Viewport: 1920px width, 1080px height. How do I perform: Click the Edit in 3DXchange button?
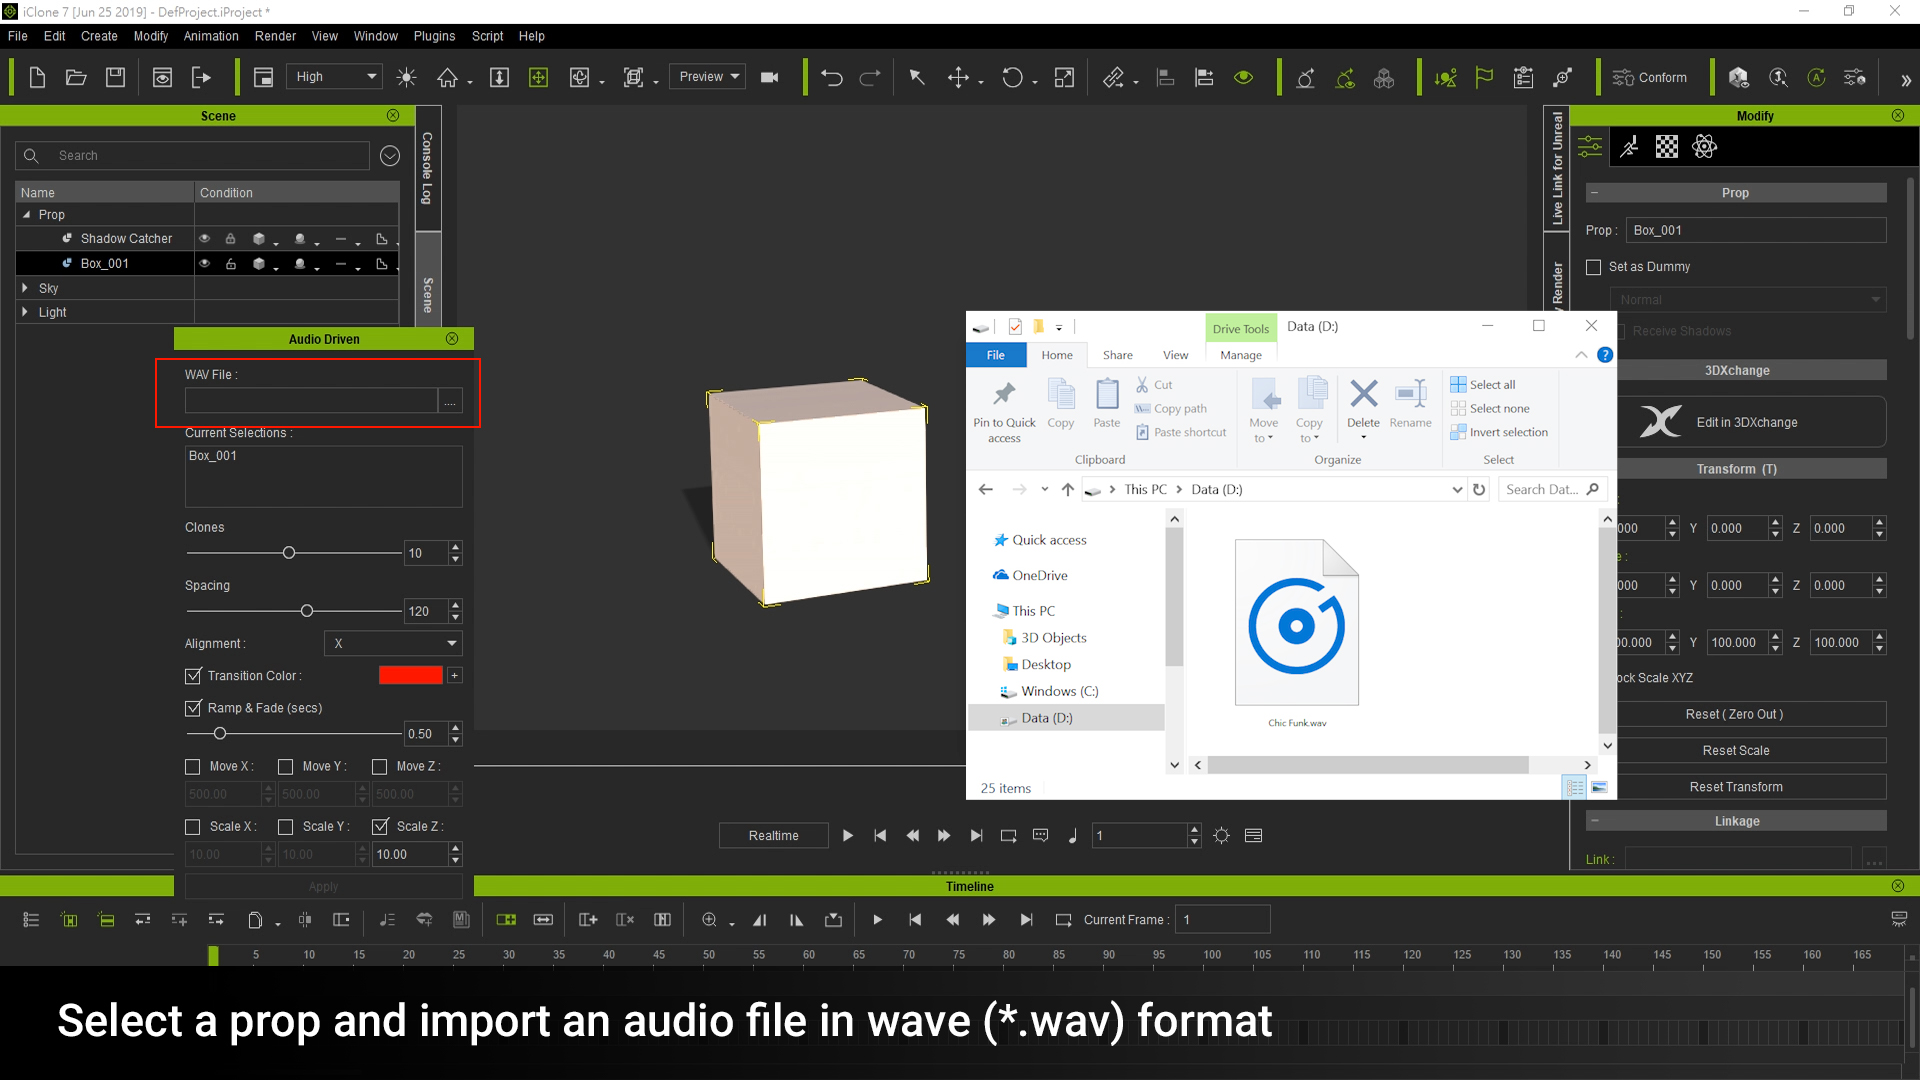point(1750,422)
